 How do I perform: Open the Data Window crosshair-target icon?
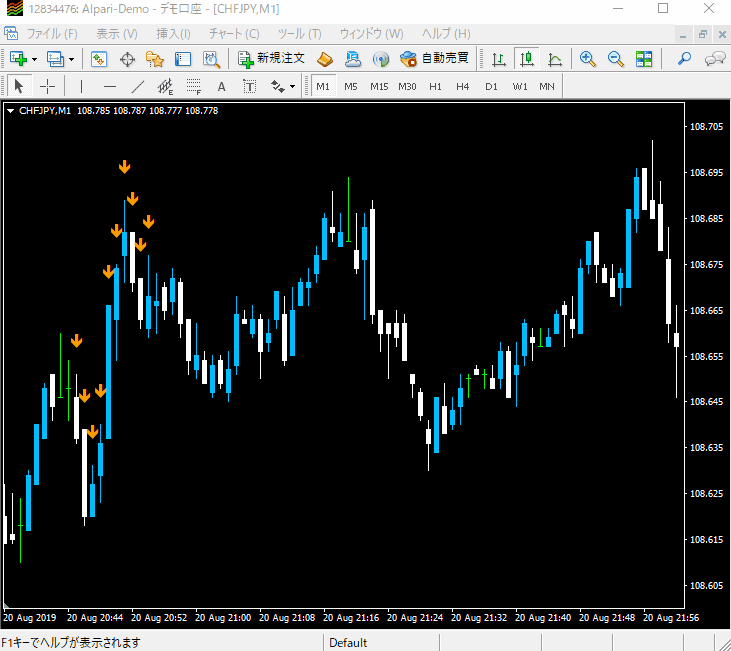[127, 59]
